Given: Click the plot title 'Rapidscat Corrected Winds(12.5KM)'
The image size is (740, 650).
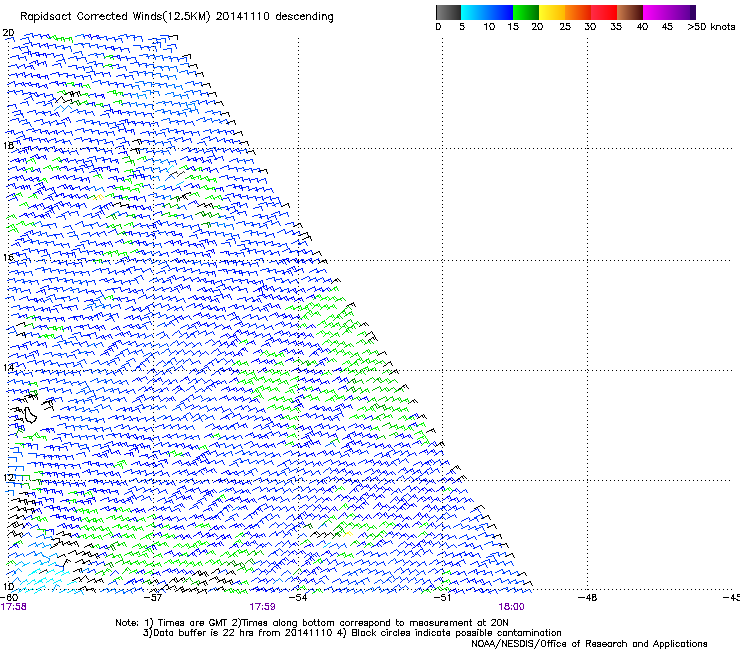Looking at the screenshot, I should (x=115, y=17).
